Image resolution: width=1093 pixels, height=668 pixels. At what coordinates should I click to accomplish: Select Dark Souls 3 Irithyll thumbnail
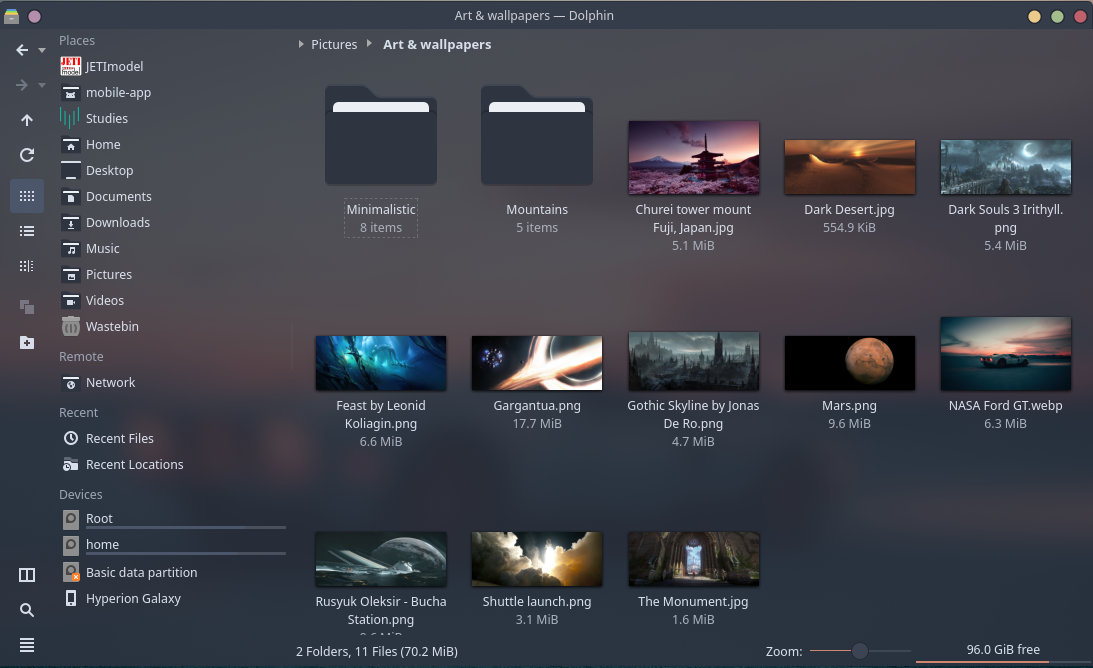click(x=1006, y=167)
